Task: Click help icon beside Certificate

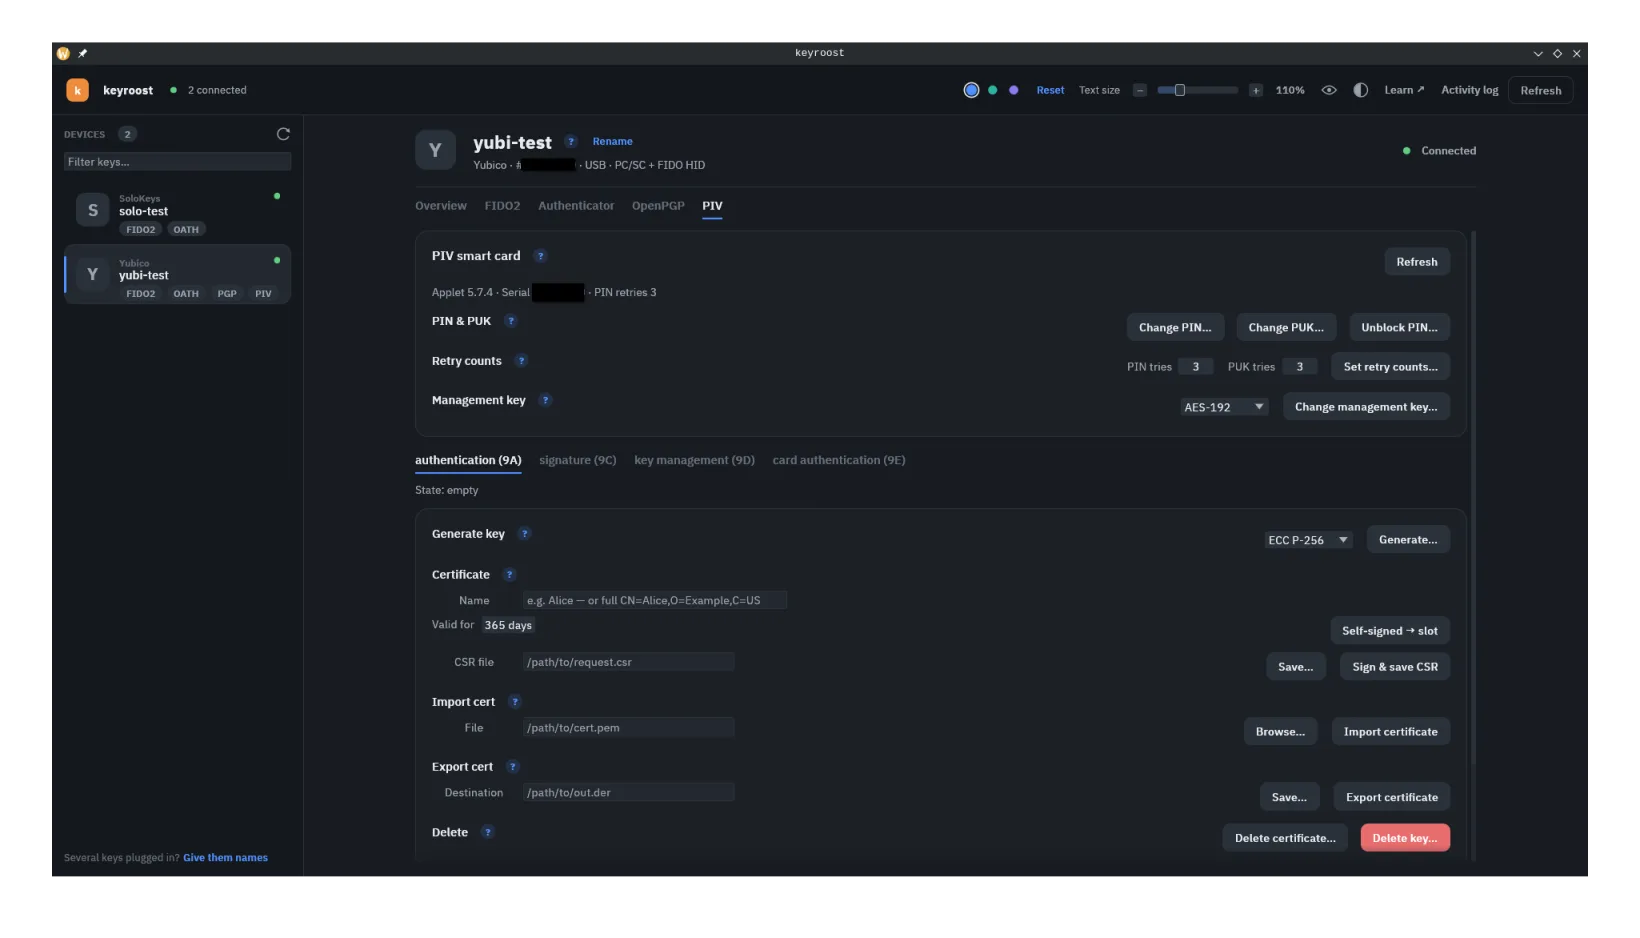Action: [510, 575]
